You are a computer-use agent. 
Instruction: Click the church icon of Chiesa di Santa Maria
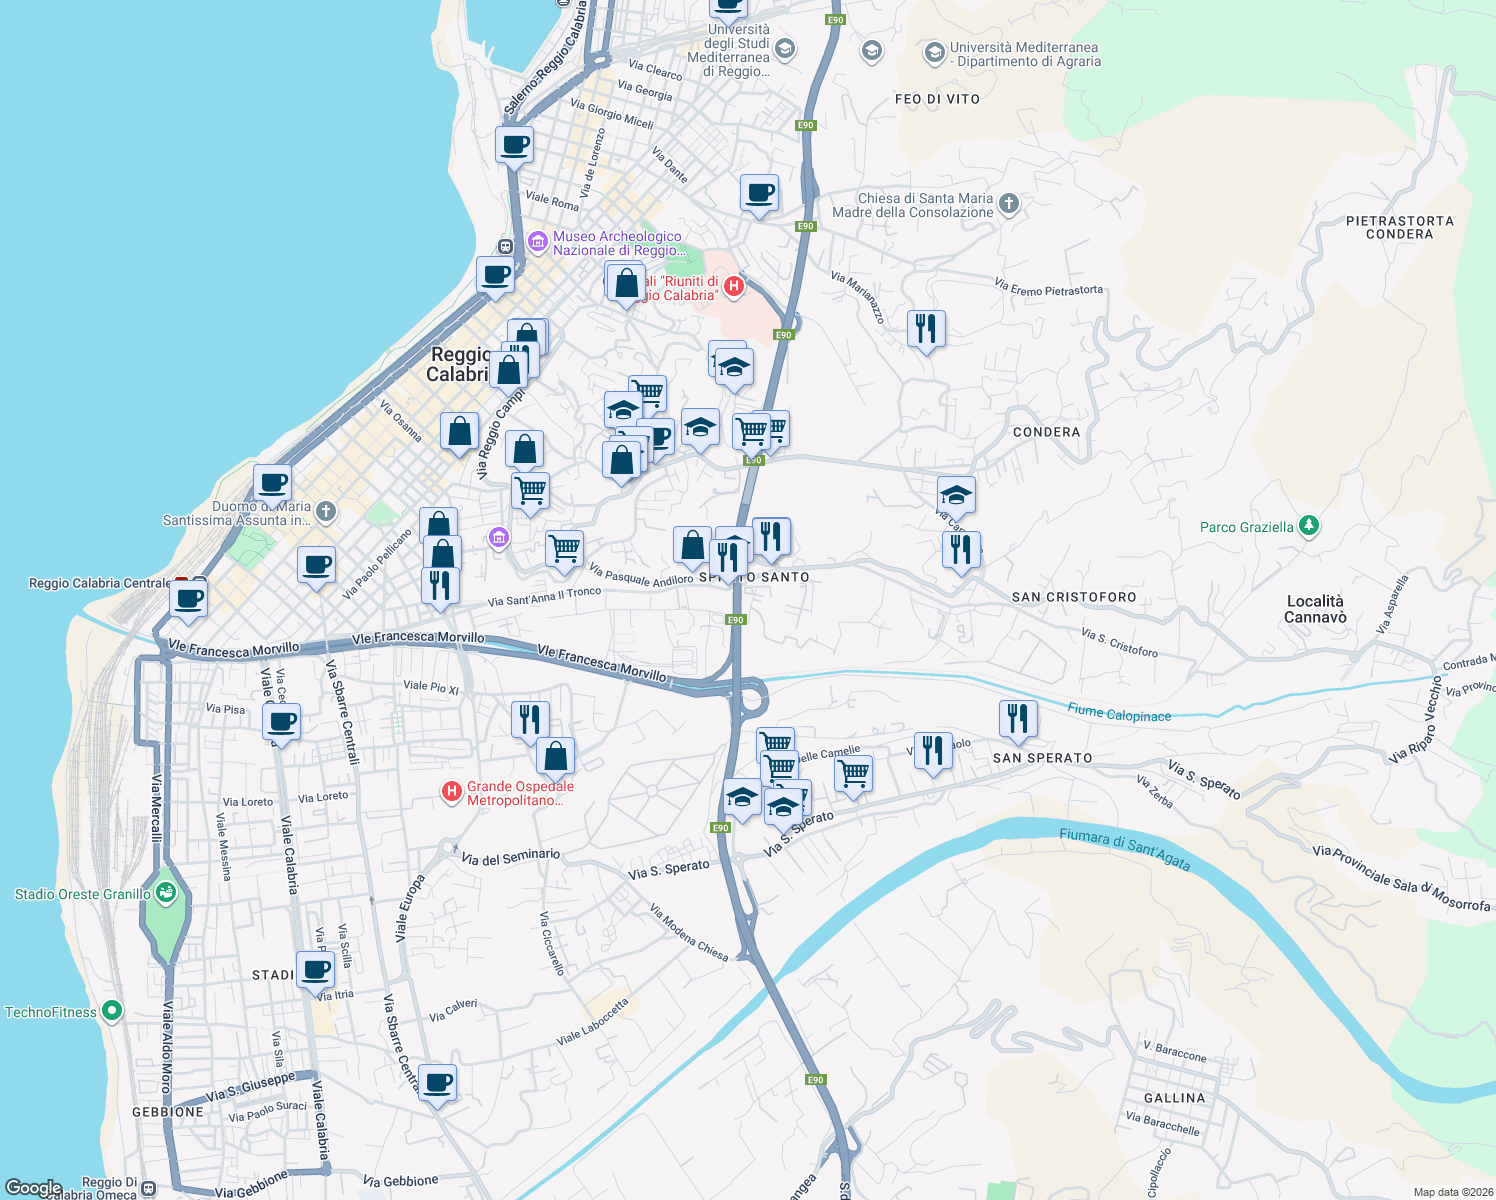[x=1007, y=204]
